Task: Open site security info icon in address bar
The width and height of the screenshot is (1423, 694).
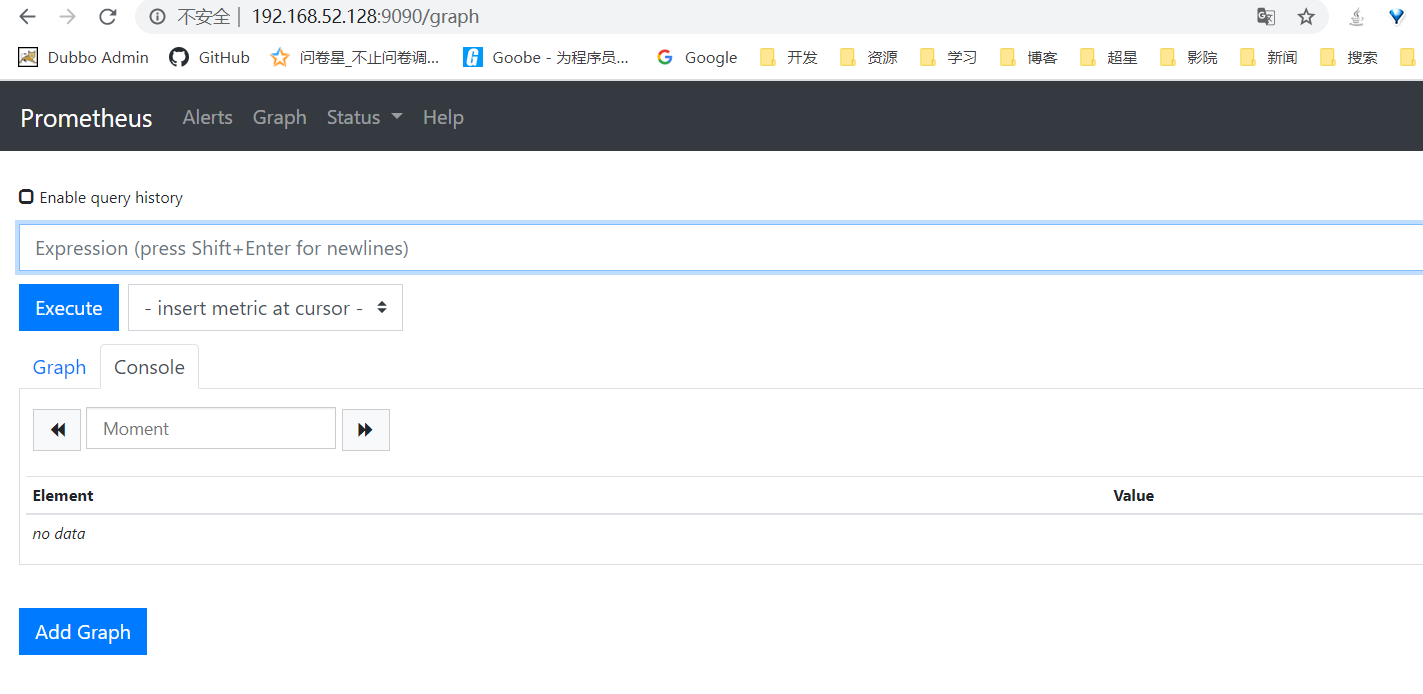Action: pos(156,17)
